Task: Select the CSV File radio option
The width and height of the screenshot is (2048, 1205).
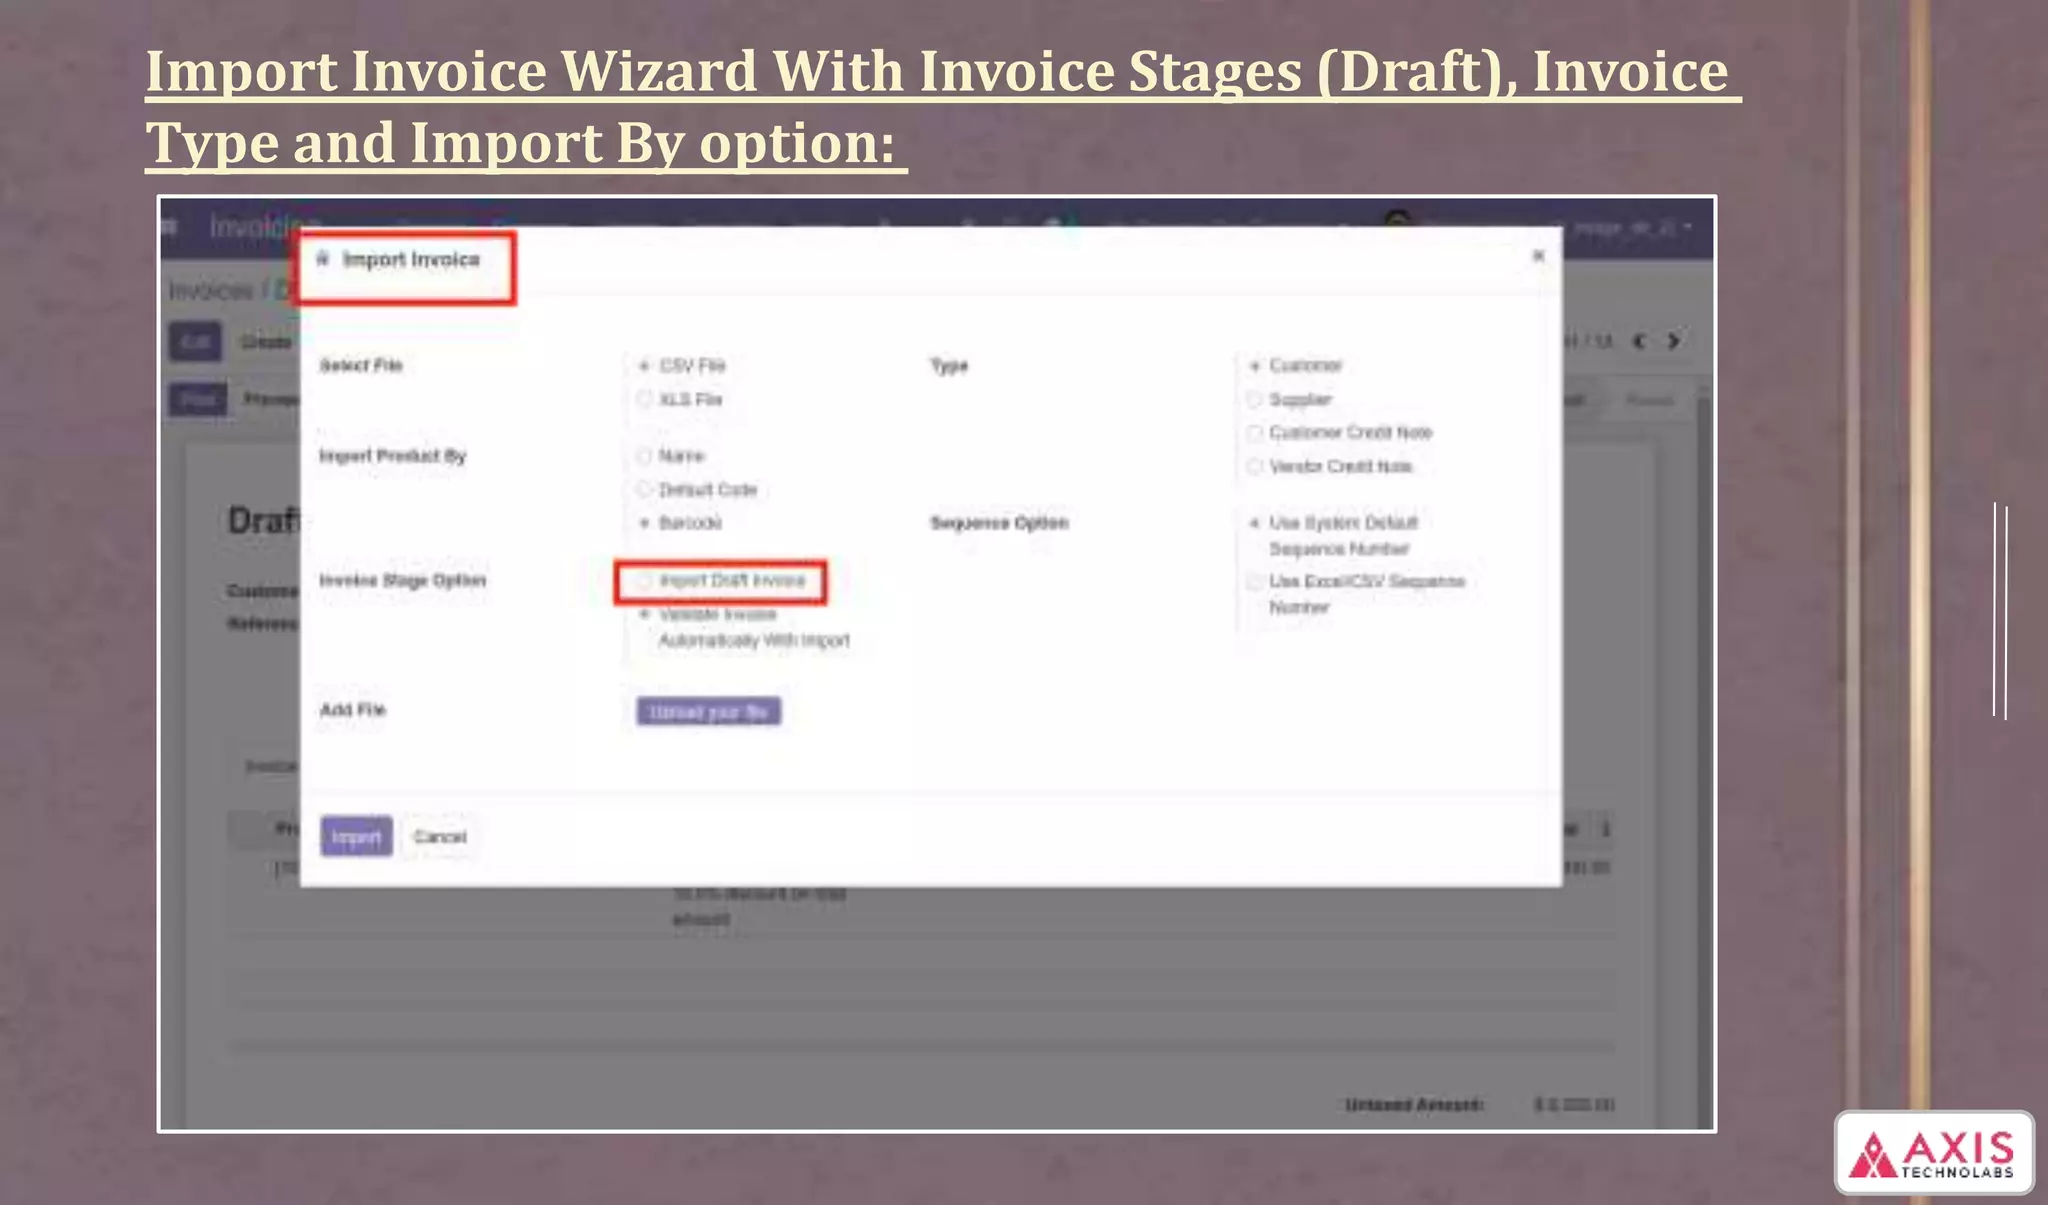Action: tap(645, 366)
